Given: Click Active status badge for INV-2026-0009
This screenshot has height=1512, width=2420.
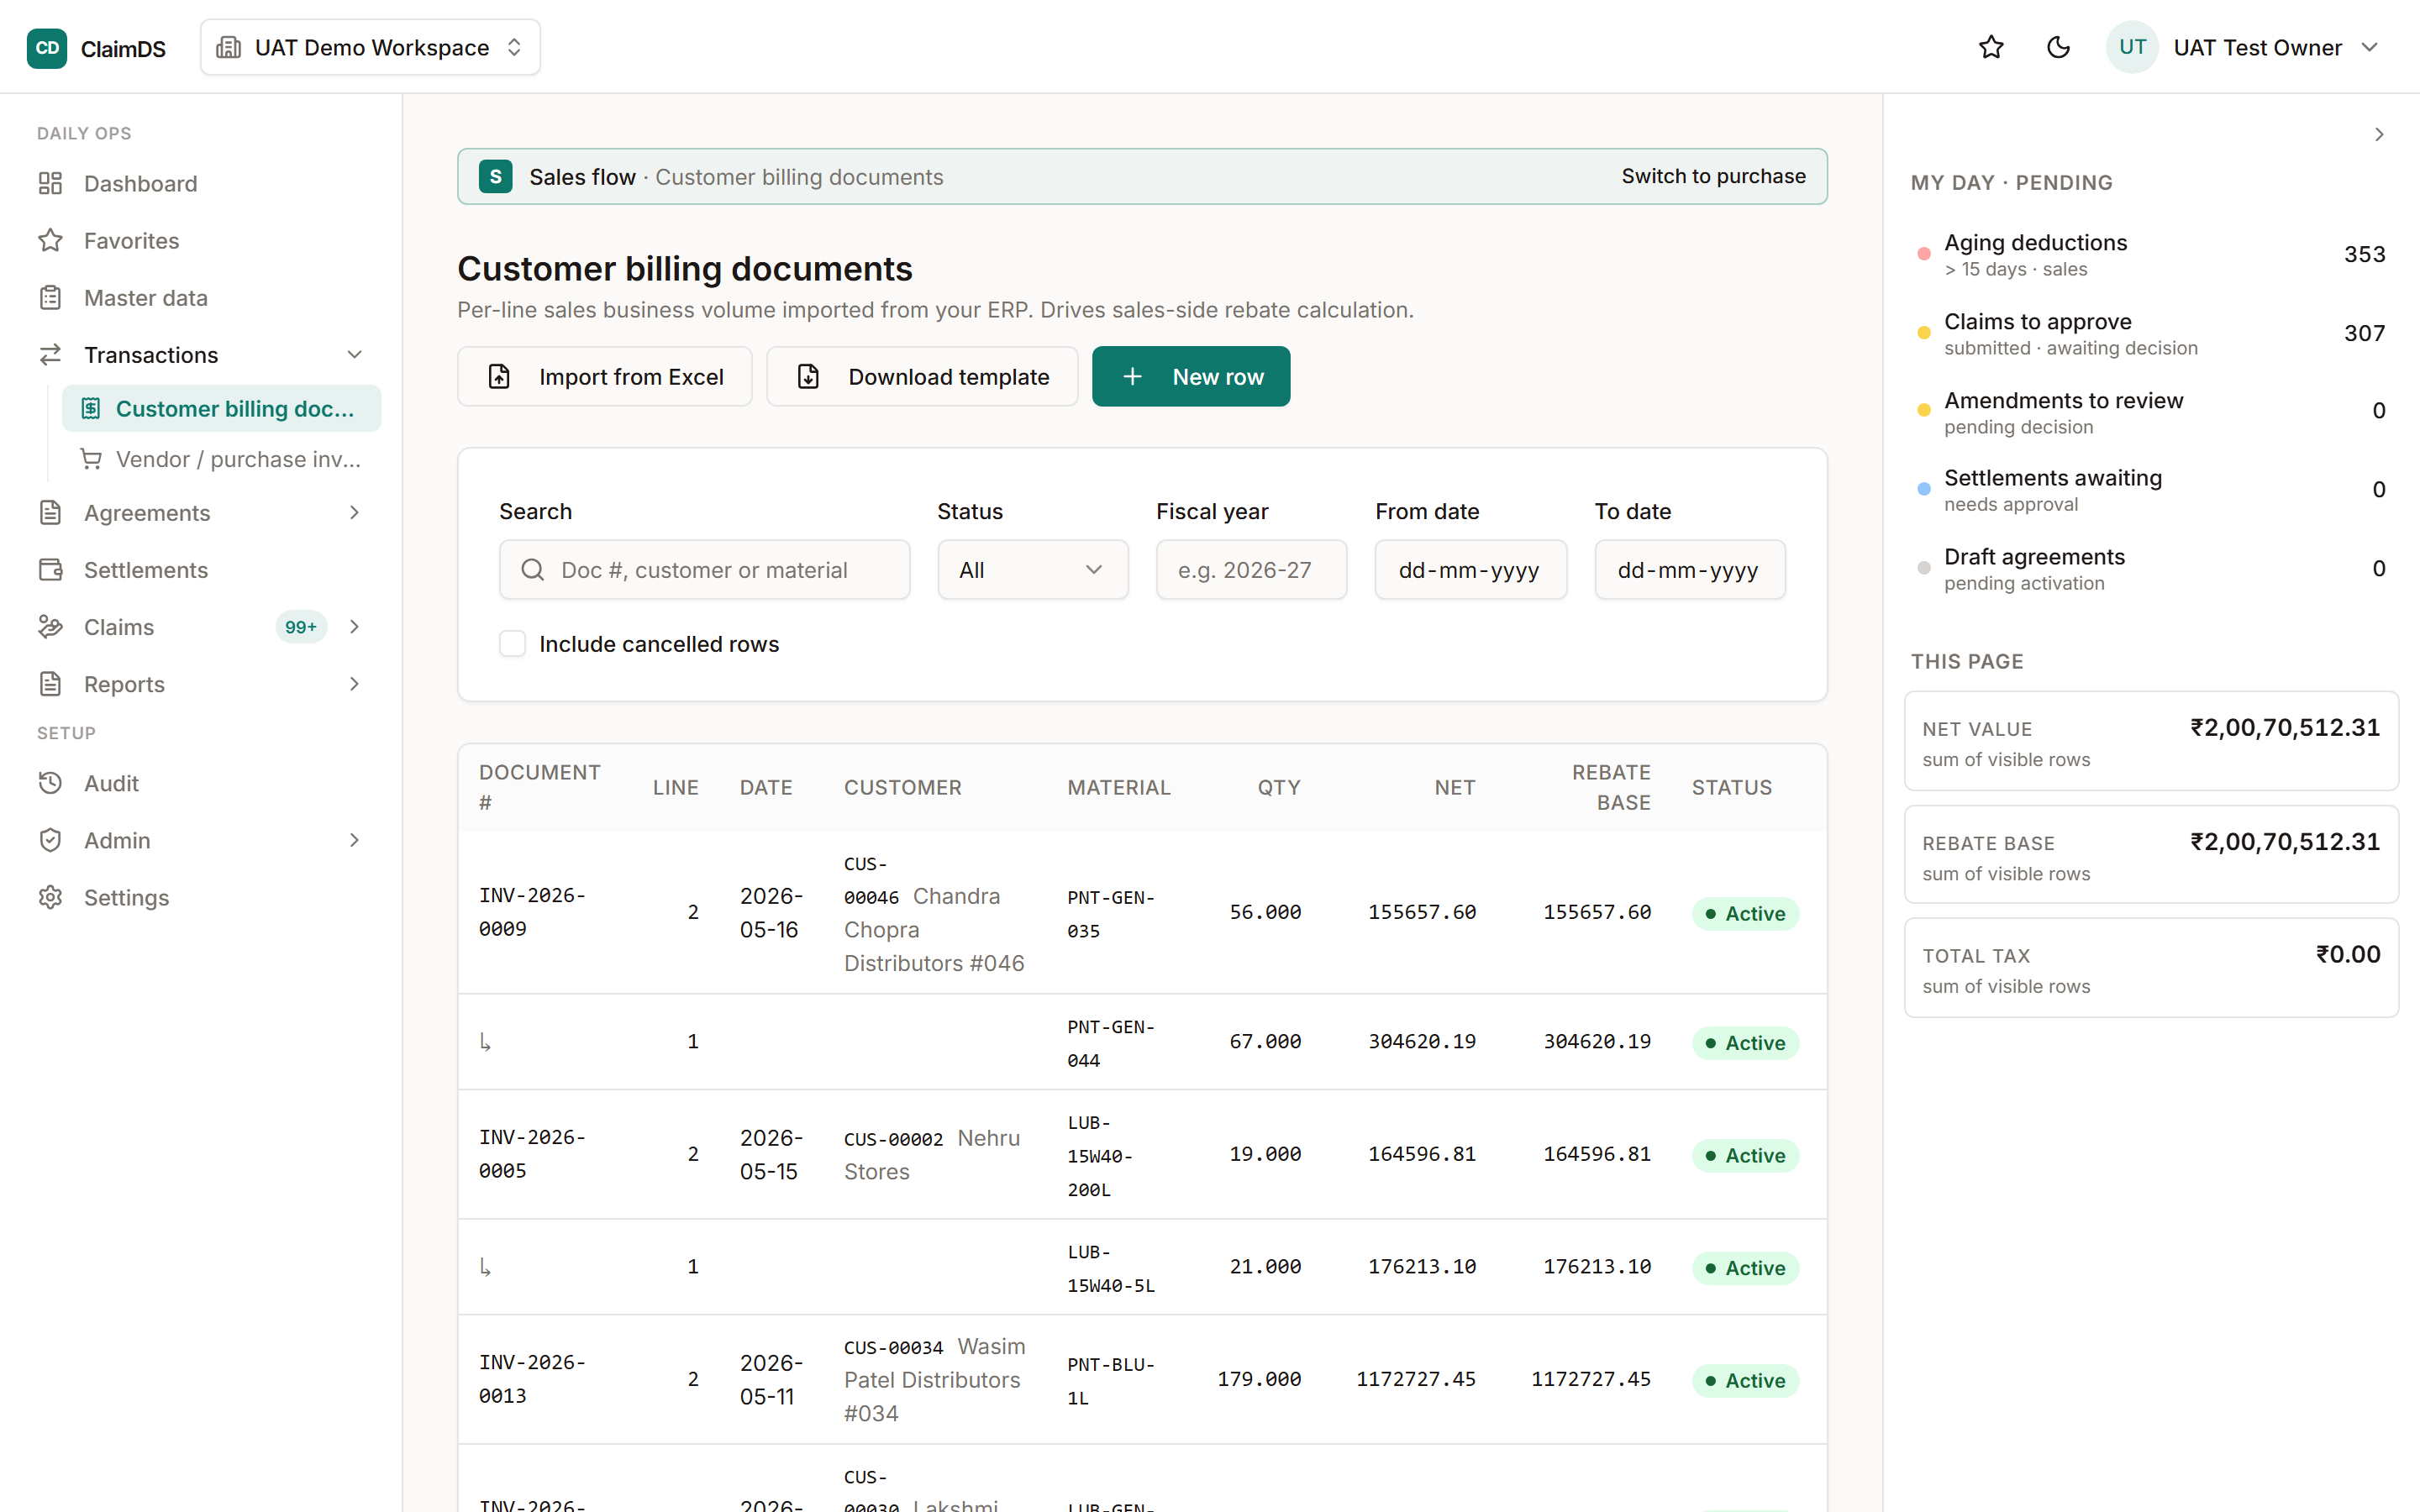Looking at the screenshot, I should pyautogui.click(x=1746, y=913).
